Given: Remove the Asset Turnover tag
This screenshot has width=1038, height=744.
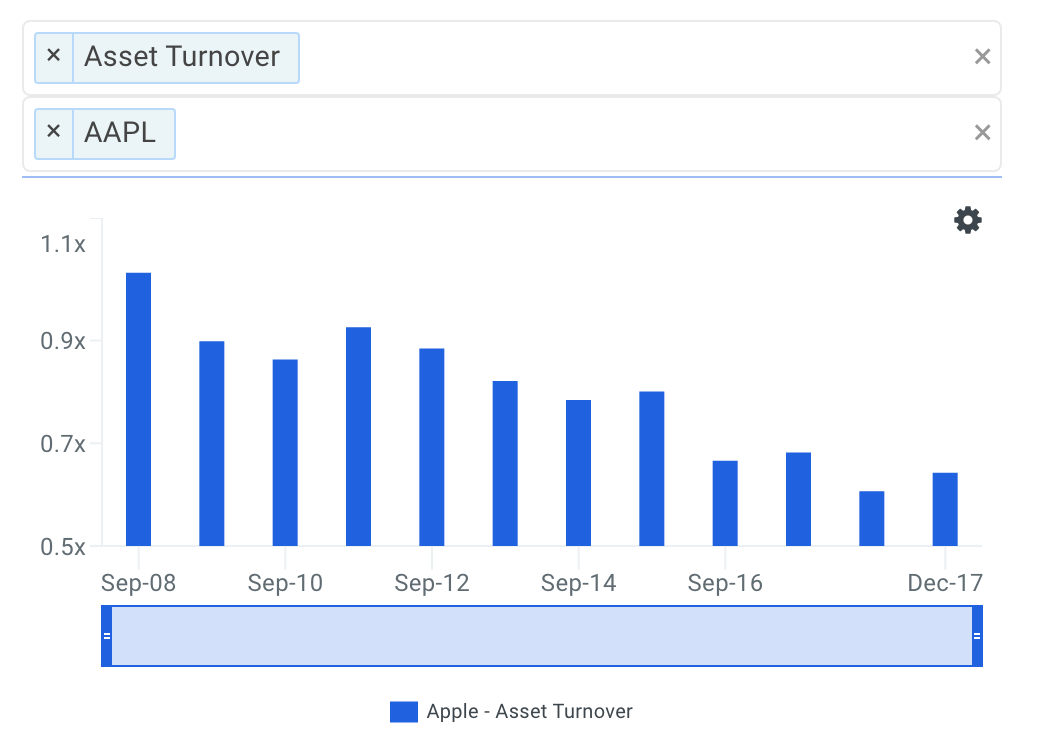Looking at the screenshot, I should (x=54, y=58).
